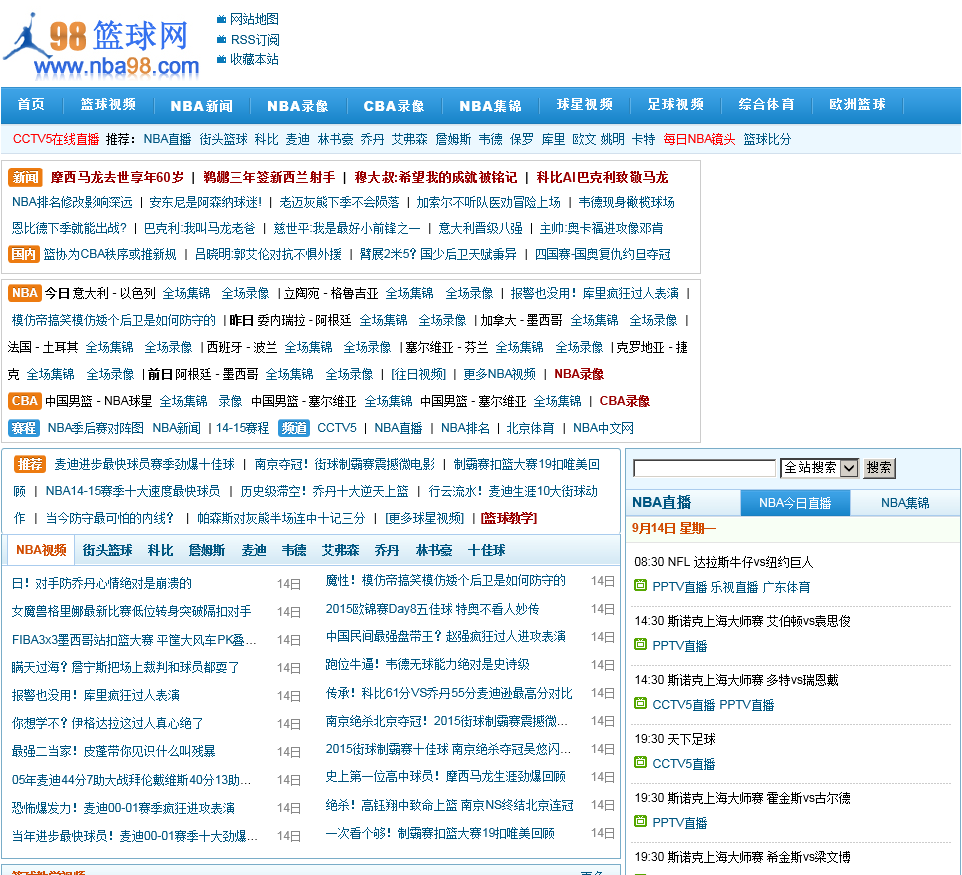Viewport: 962px width, 875px height.
Task: Click the orange CBA badge
Action: pyautogui.click(x=25, y=401)
